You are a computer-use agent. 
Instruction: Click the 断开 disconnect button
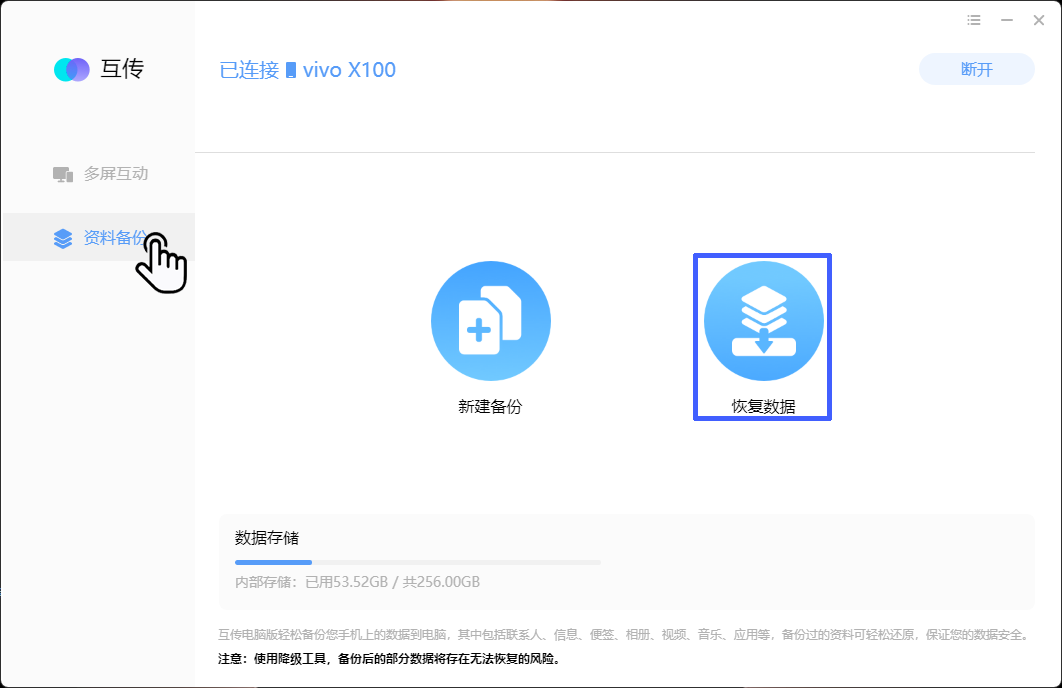[976, 69]
